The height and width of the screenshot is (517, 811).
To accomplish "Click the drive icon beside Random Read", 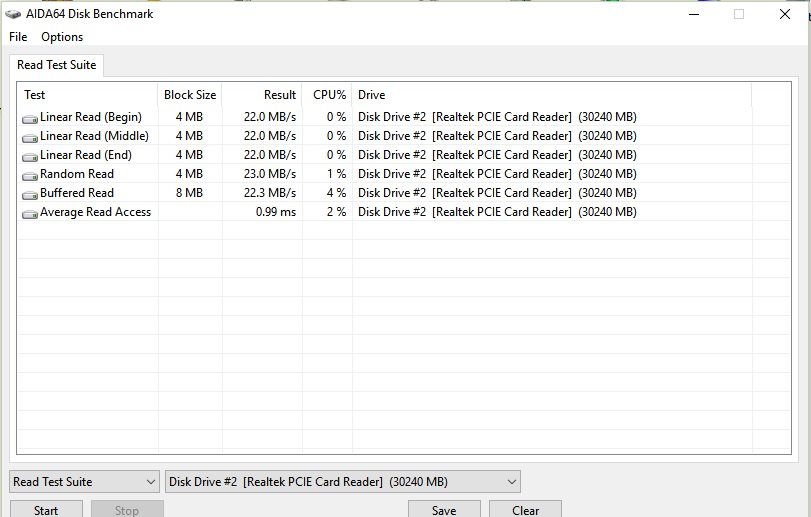I will [x=30, y=176].
